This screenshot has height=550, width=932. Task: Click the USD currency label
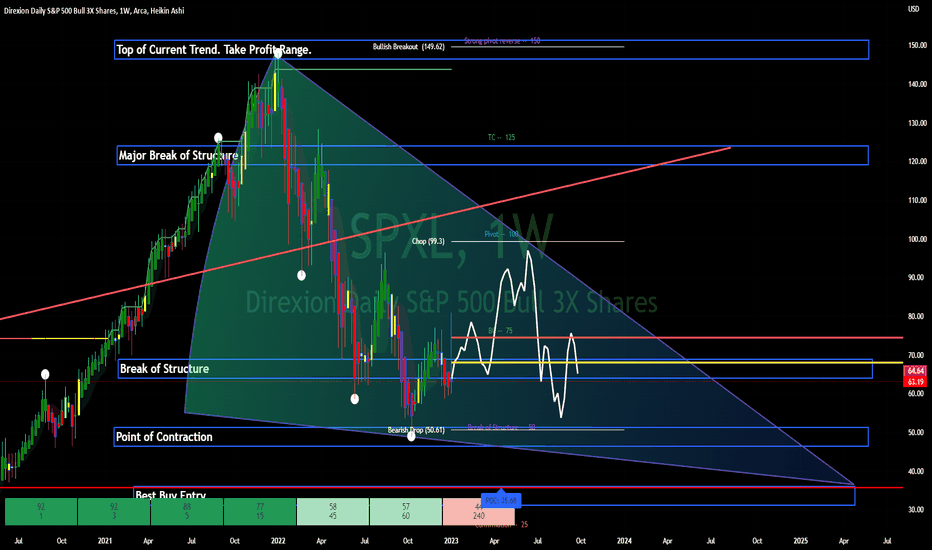[913, 9]
